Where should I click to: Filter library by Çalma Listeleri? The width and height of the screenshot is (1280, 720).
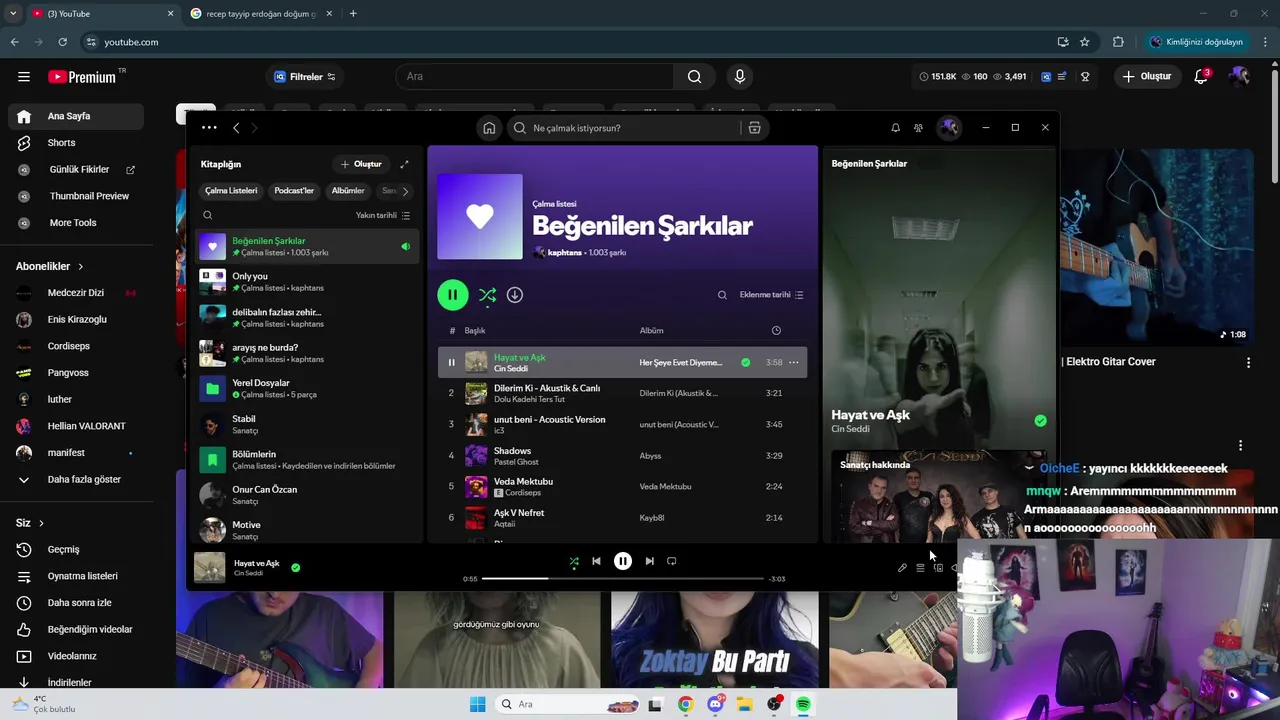[231, 191]
